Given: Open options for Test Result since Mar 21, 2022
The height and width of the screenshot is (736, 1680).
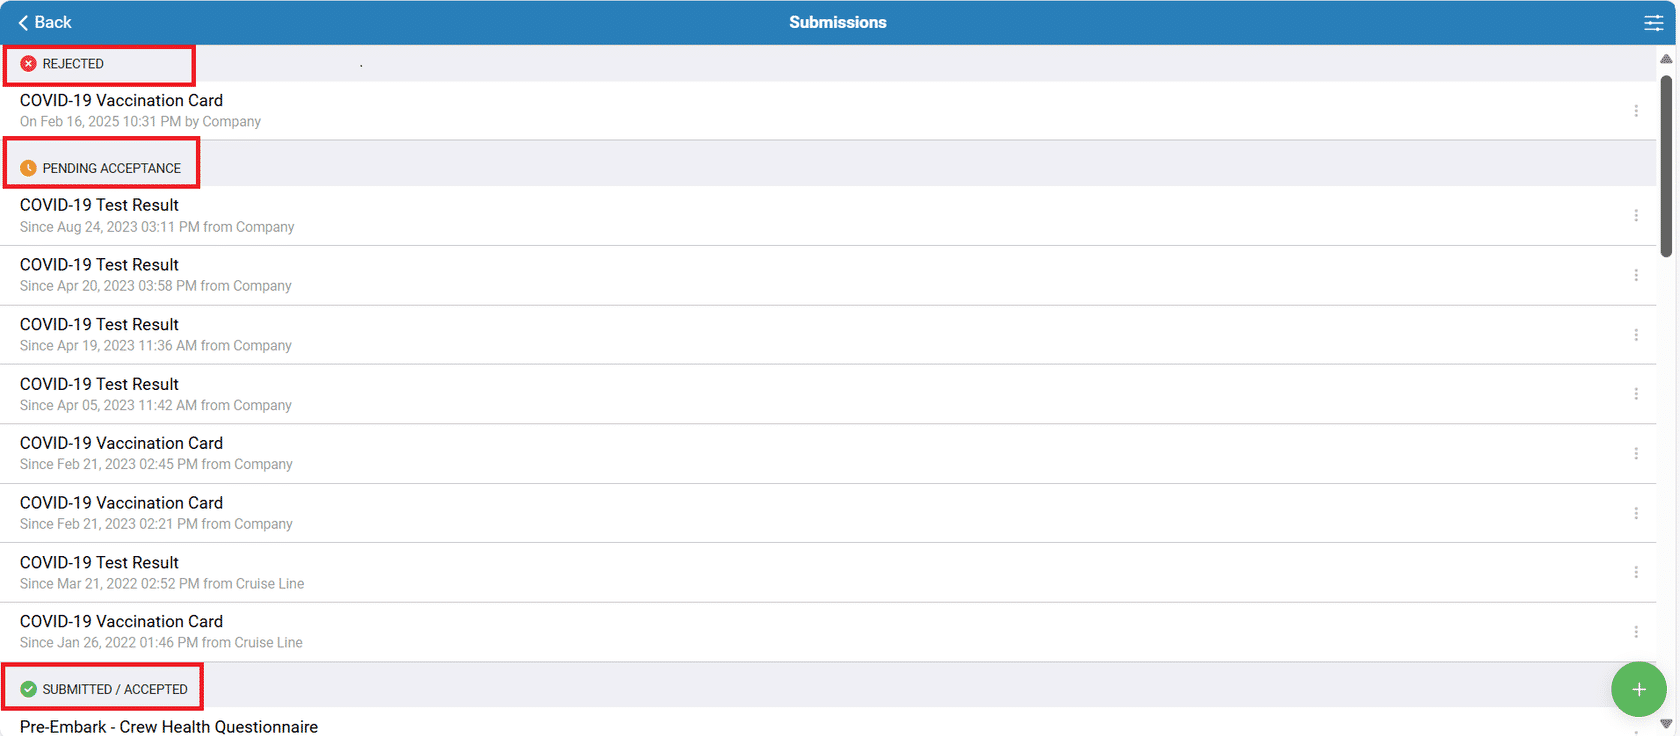Looking at the screenshot, I should (x=1636, y=572).
